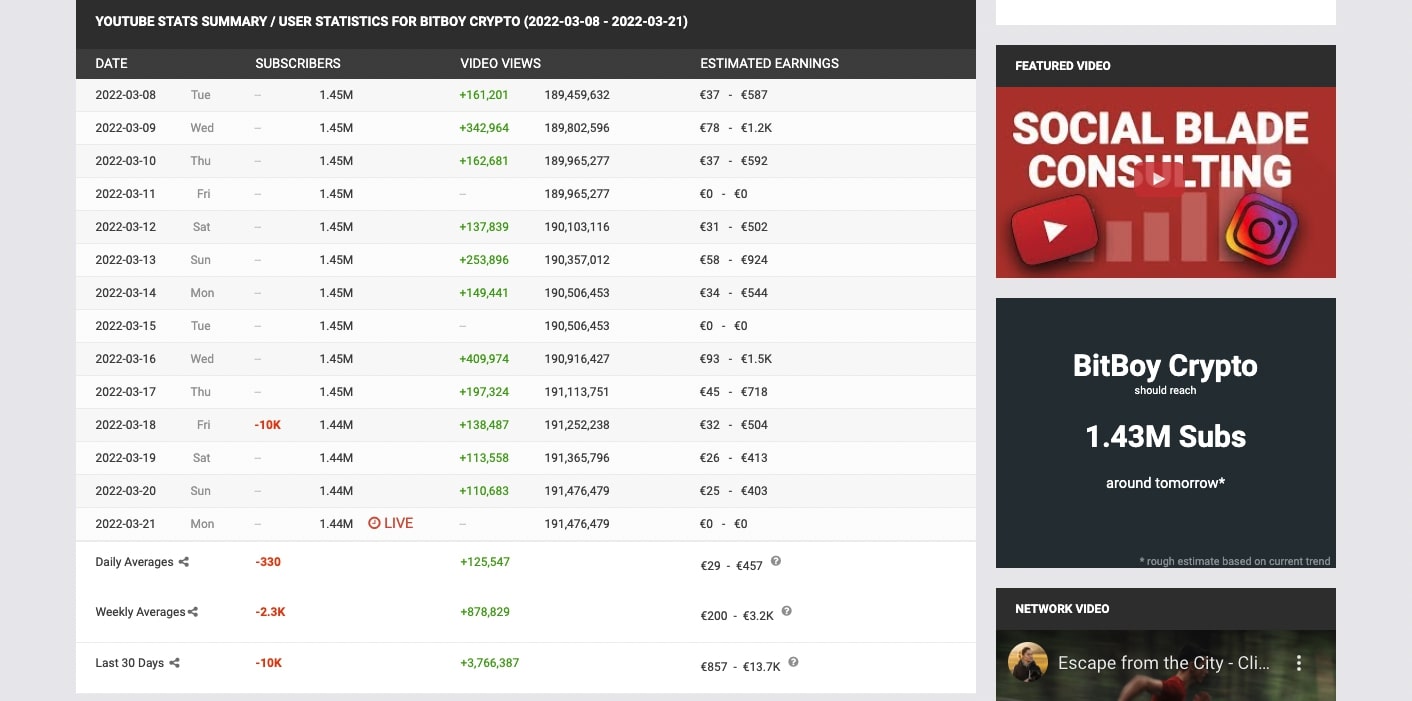The height and width of the screenshot is (701, 1412).
Task: Play the Social Blade Consulting featured video
Action: [x=1157, y=178]
